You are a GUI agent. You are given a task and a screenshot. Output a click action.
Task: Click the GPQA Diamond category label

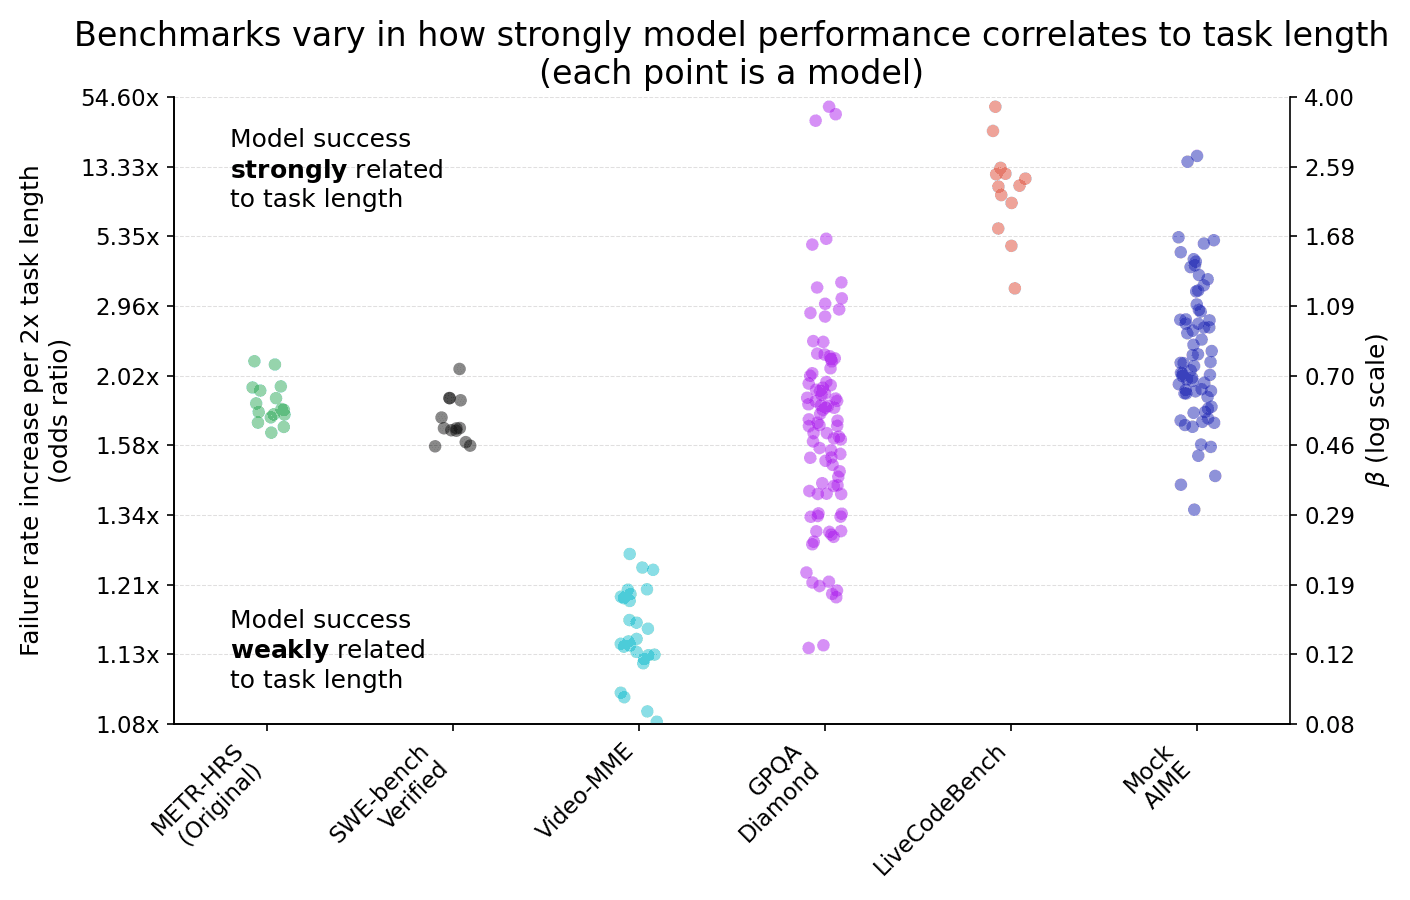click(x=782, y=793)
